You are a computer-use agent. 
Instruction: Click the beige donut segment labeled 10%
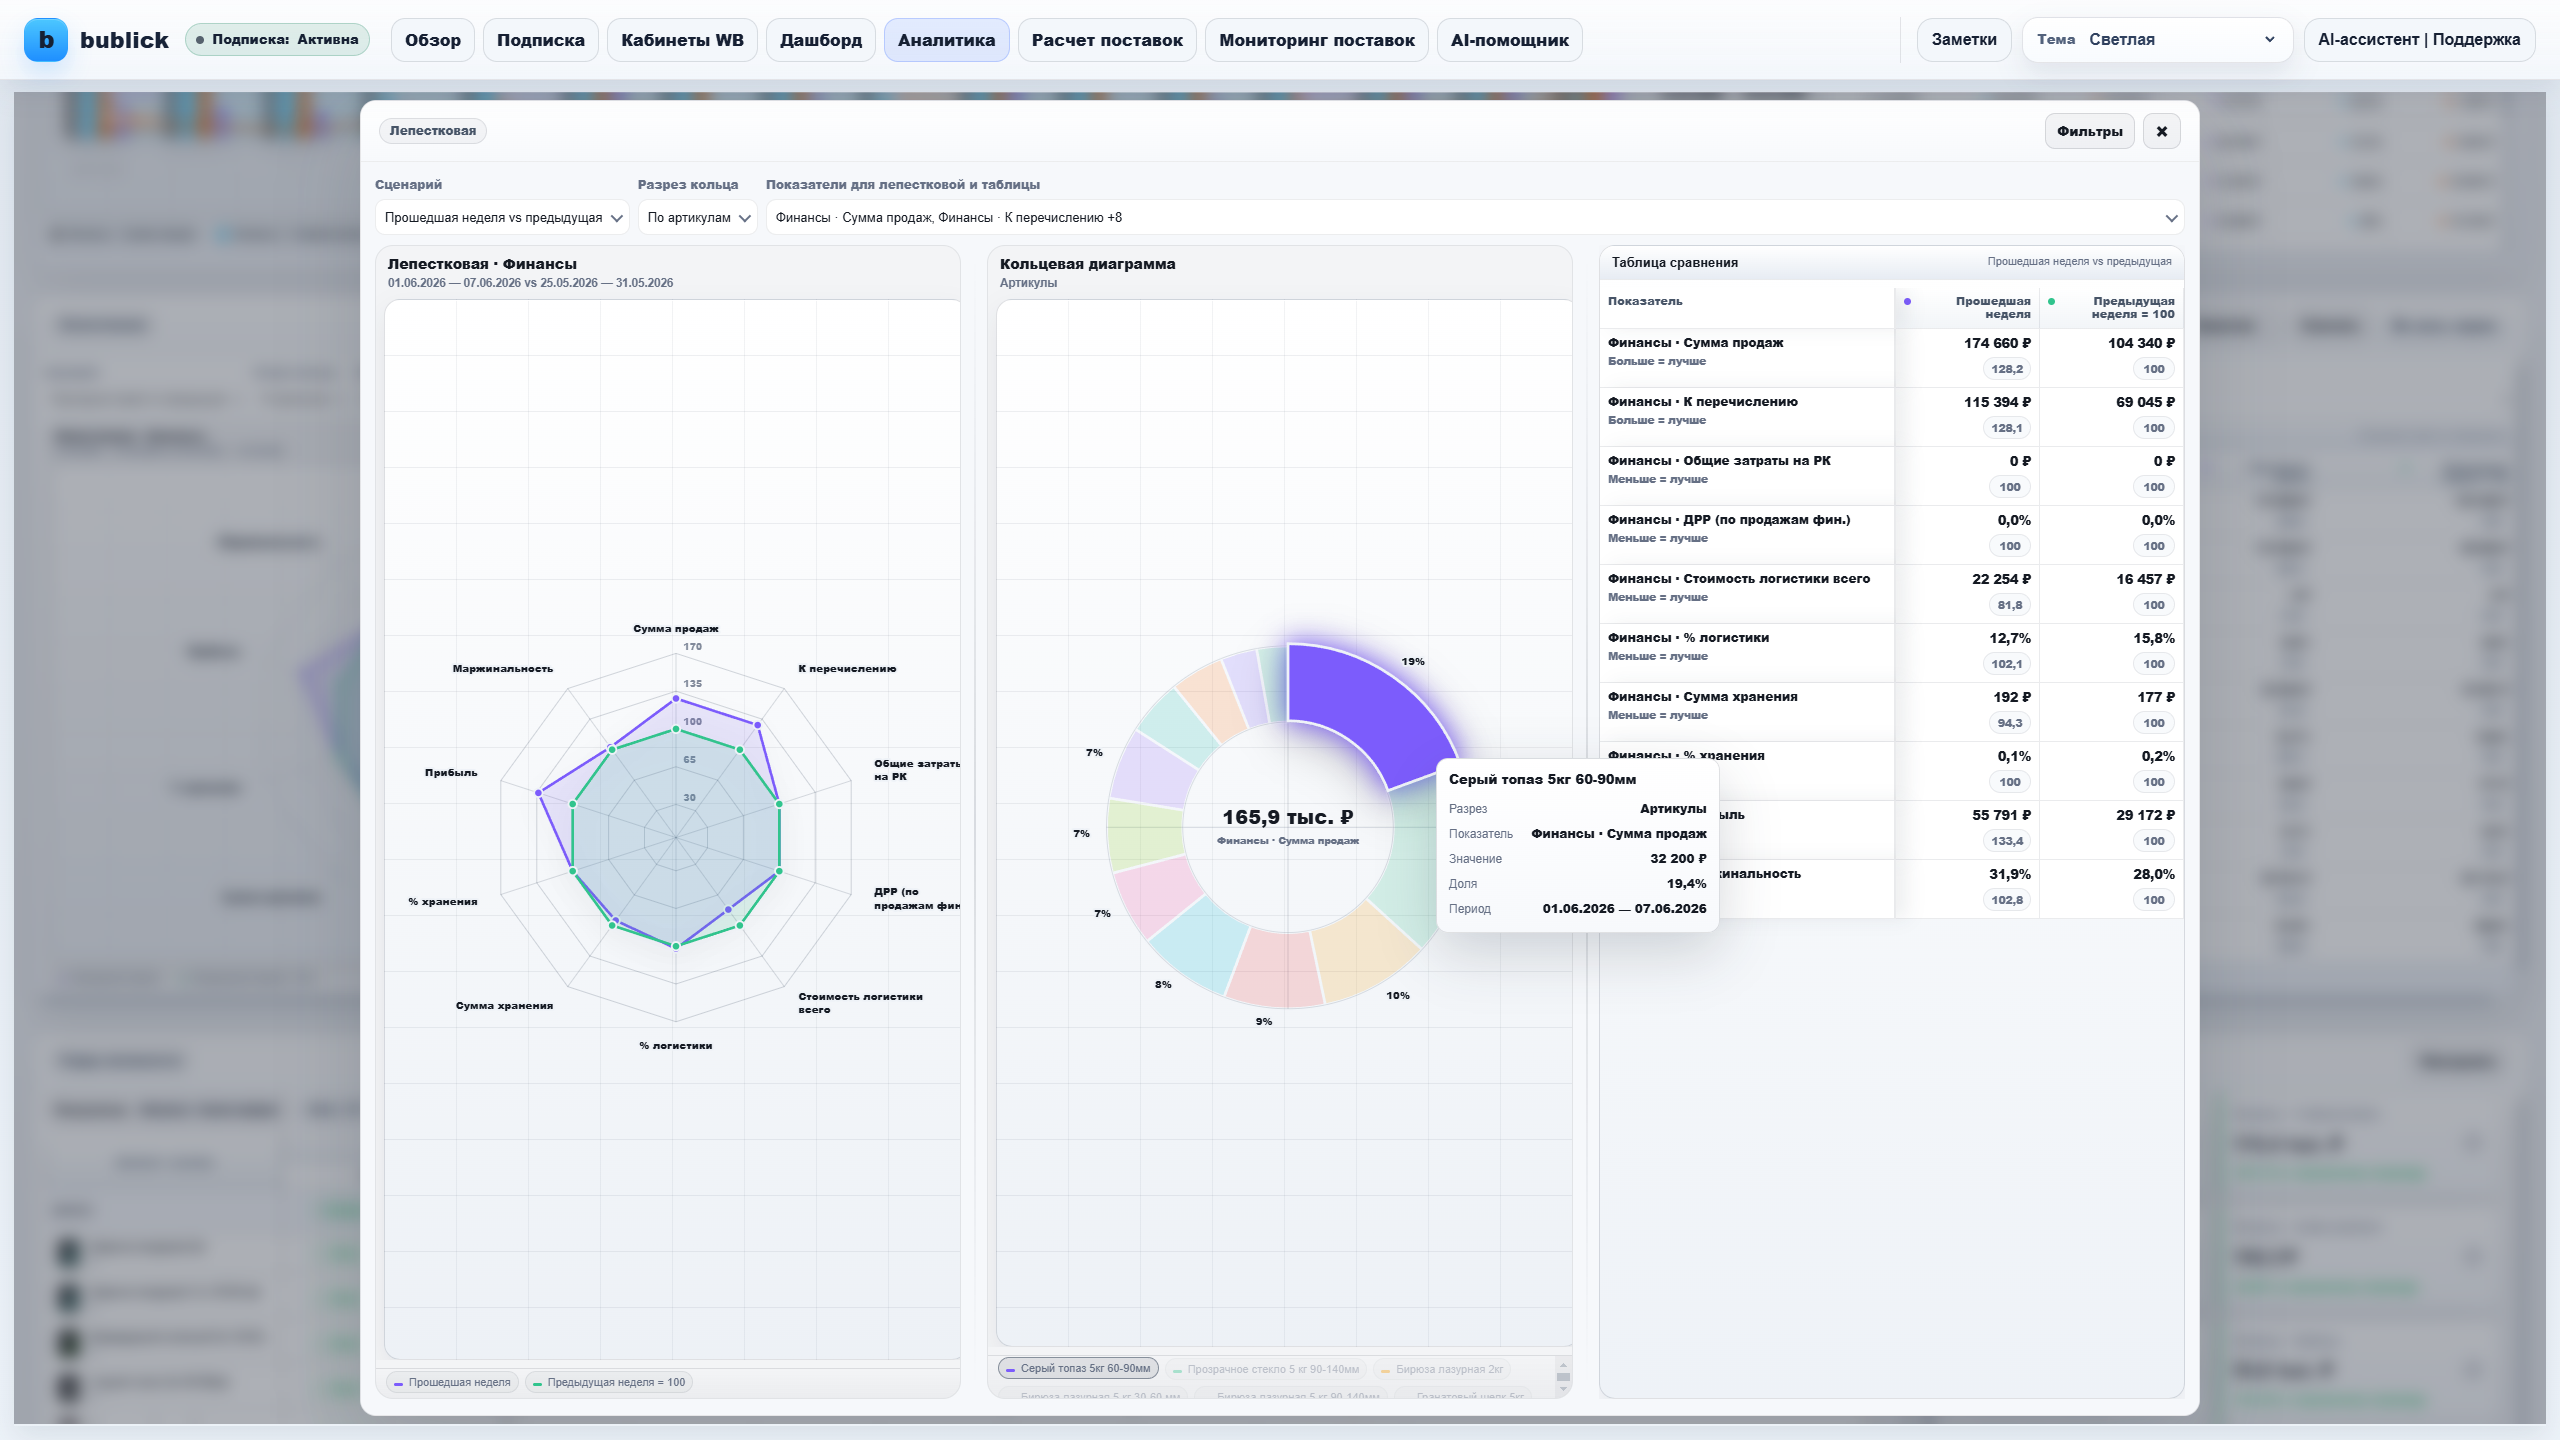1364,950
